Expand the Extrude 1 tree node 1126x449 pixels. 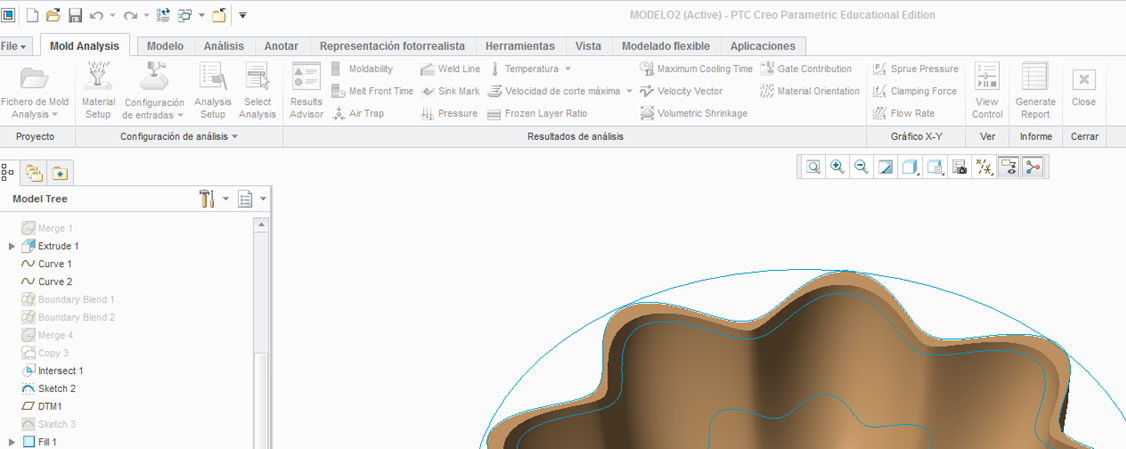click(11, 246)
